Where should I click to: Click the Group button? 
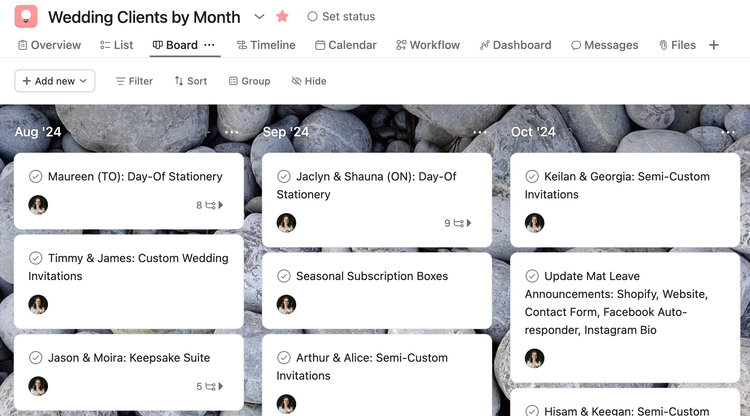(x=250, y=81)
